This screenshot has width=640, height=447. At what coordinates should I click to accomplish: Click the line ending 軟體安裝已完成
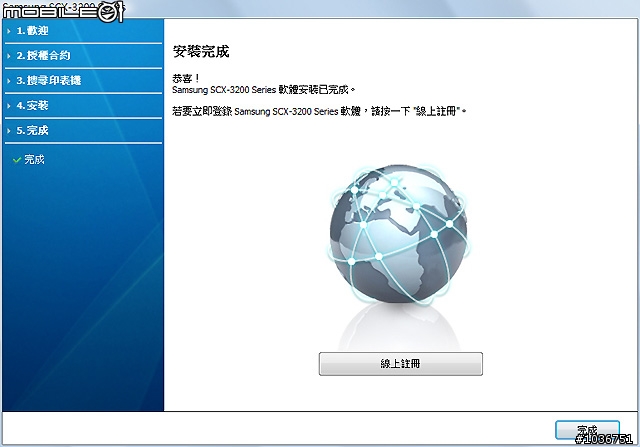pyautogui.click(x=264, y=90)
